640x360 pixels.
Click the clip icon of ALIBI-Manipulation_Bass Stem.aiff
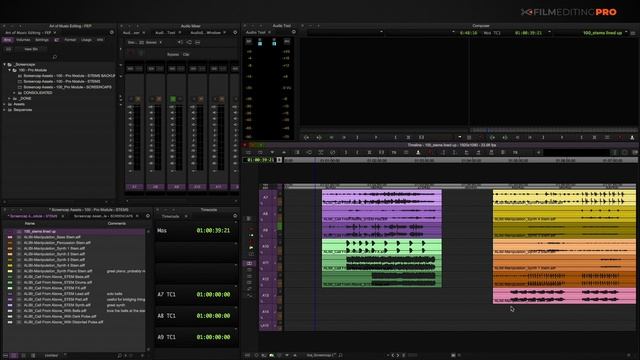coord(19,237)
